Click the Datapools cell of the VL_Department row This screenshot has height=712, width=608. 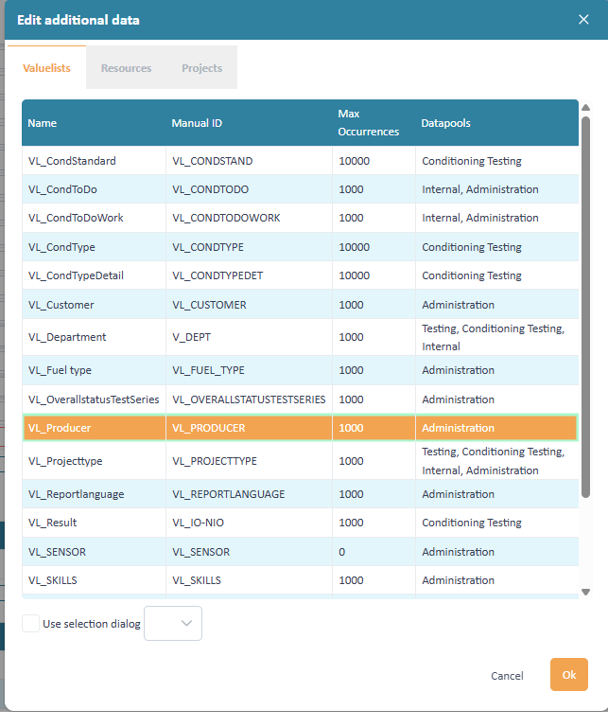(x=497, y=337)
